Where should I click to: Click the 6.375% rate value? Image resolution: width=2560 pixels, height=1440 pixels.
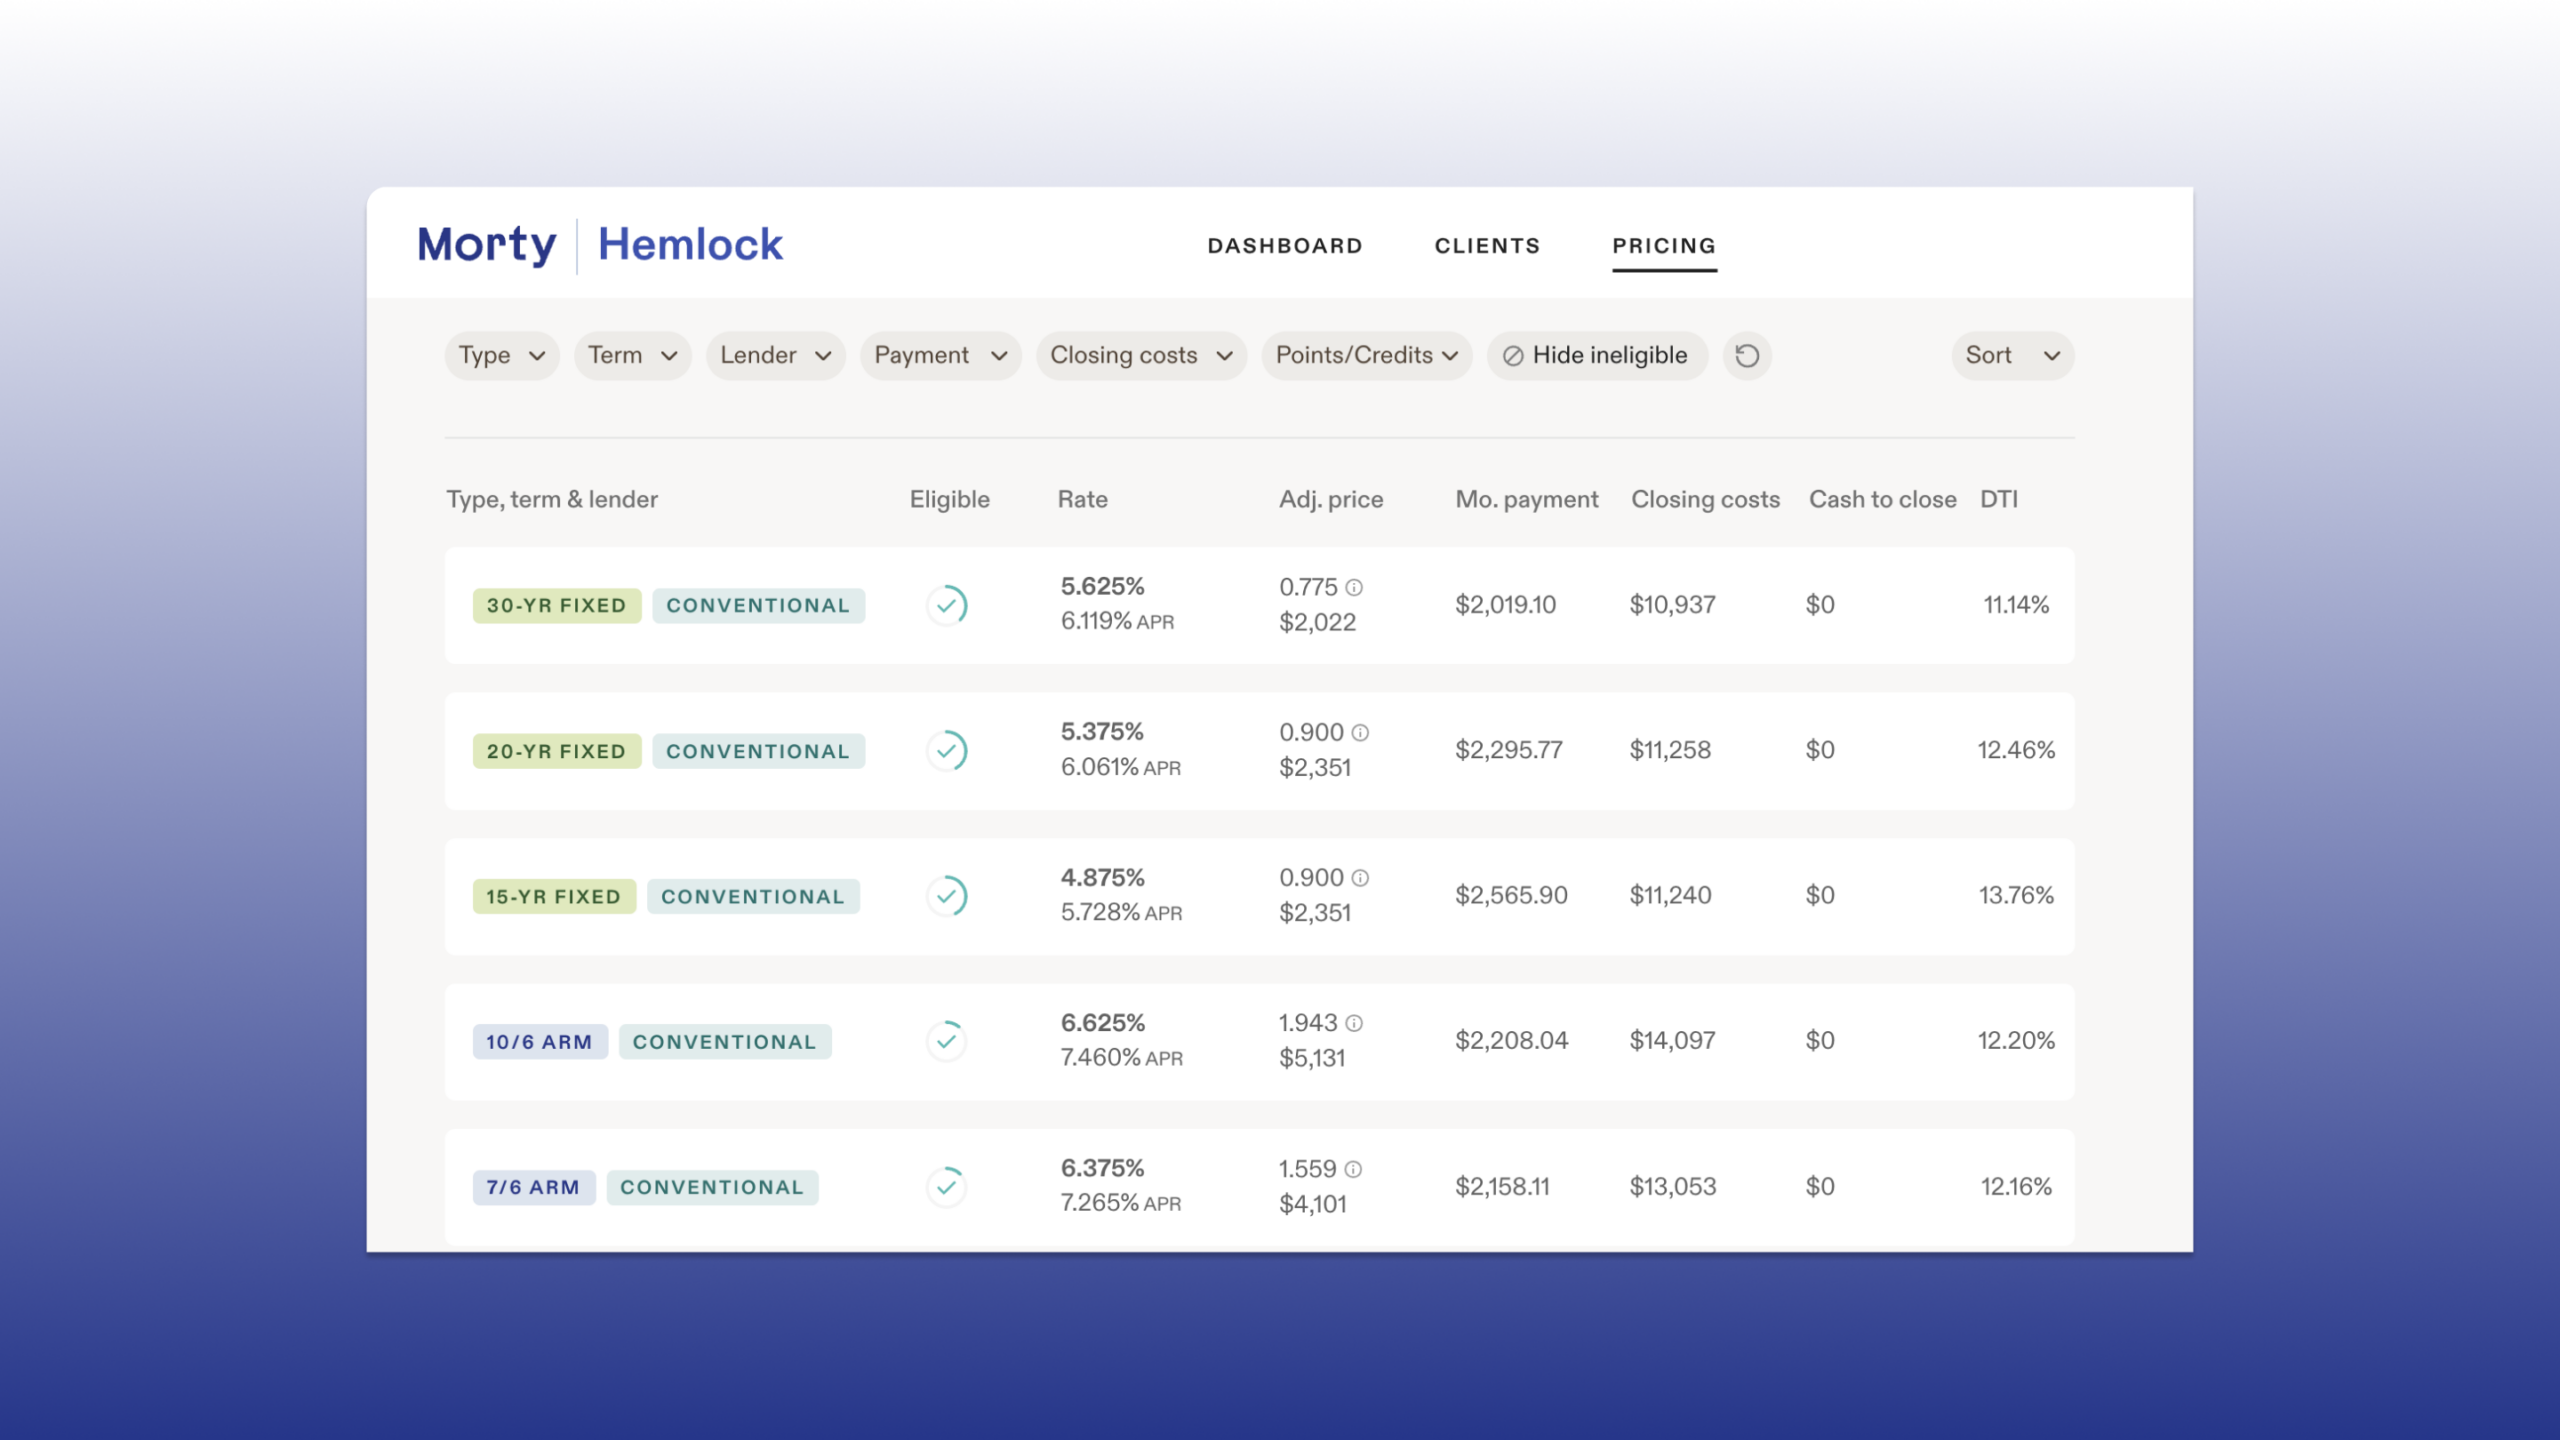click(1102, 1168)
